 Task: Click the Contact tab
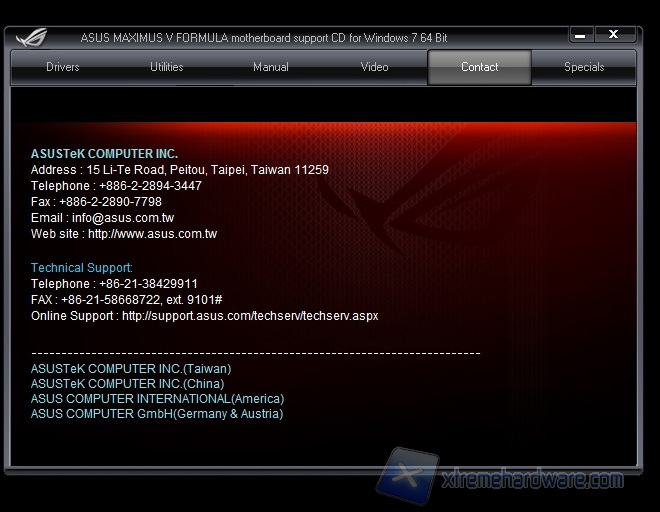(479, 67)
